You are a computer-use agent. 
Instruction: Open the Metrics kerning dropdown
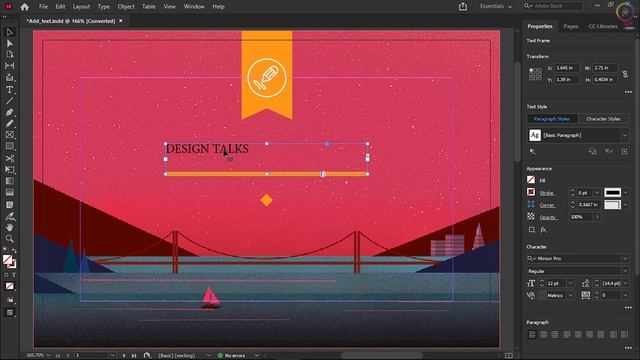[x=571, y=296]
